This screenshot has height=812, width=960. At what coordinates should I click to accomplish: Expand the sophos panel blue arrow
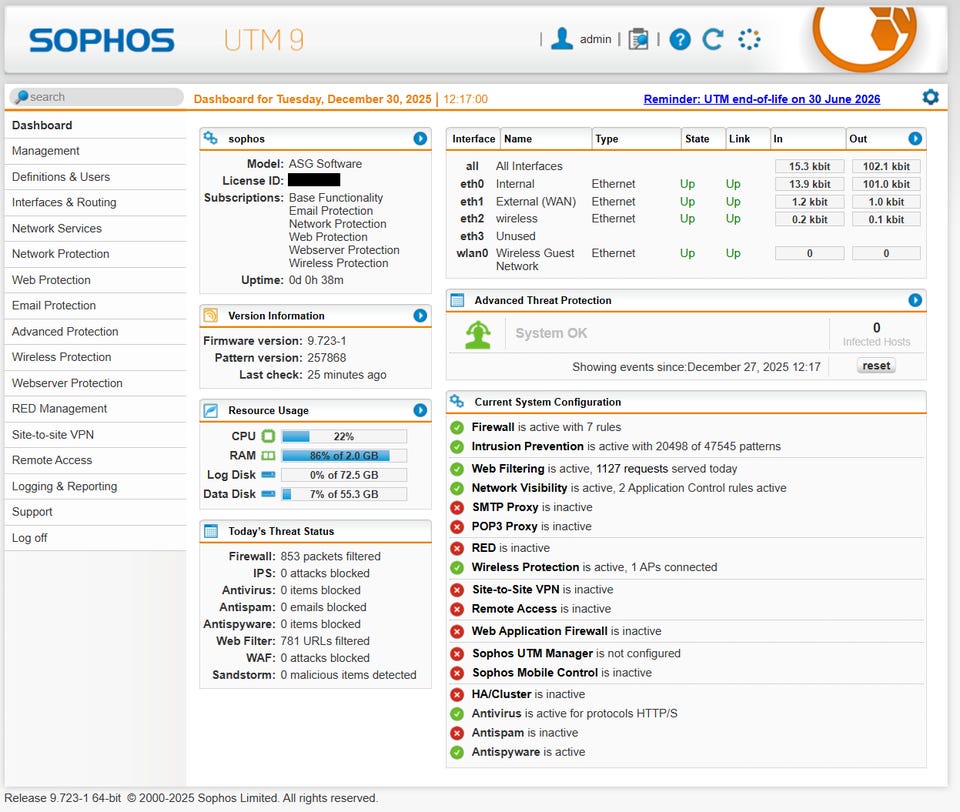click(420, 138)
